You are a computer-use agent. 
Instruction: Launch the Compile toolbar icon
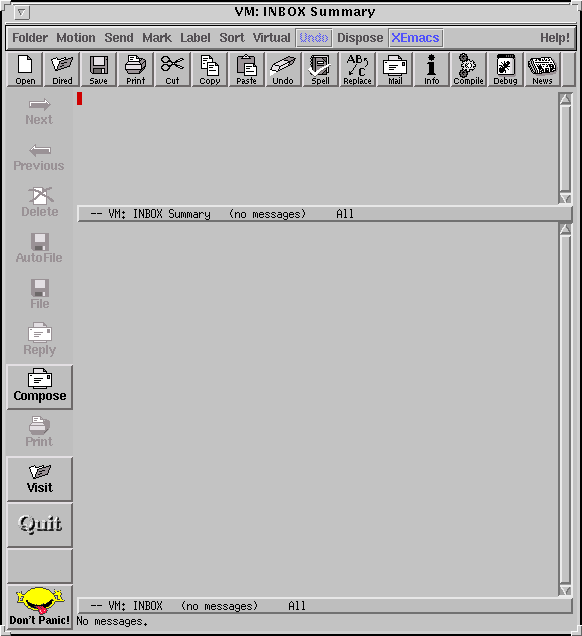coord(468,69)
